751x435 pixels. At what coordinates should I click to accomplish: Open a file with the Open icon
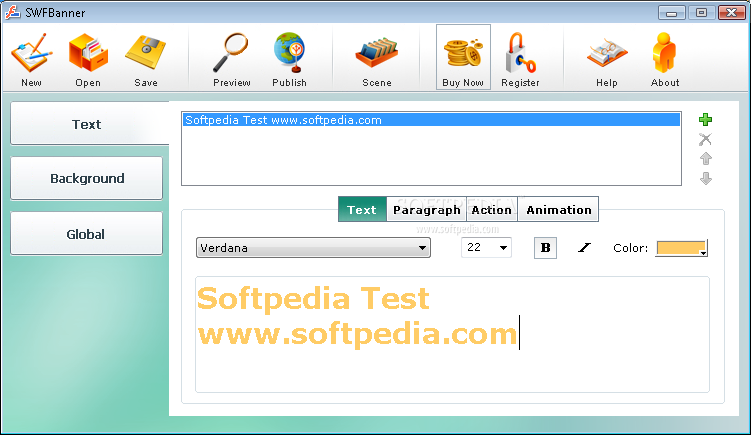pos(88,53)
